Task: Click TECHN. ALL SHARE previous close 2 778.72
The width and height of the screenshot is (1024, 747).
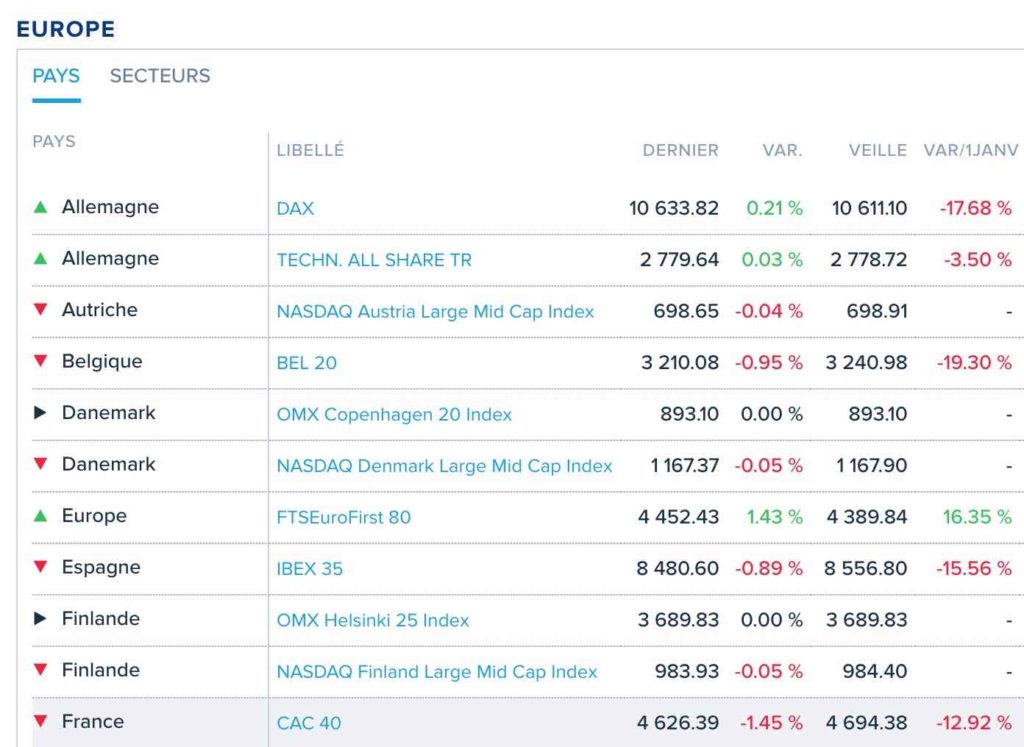Action: [869, 260]
